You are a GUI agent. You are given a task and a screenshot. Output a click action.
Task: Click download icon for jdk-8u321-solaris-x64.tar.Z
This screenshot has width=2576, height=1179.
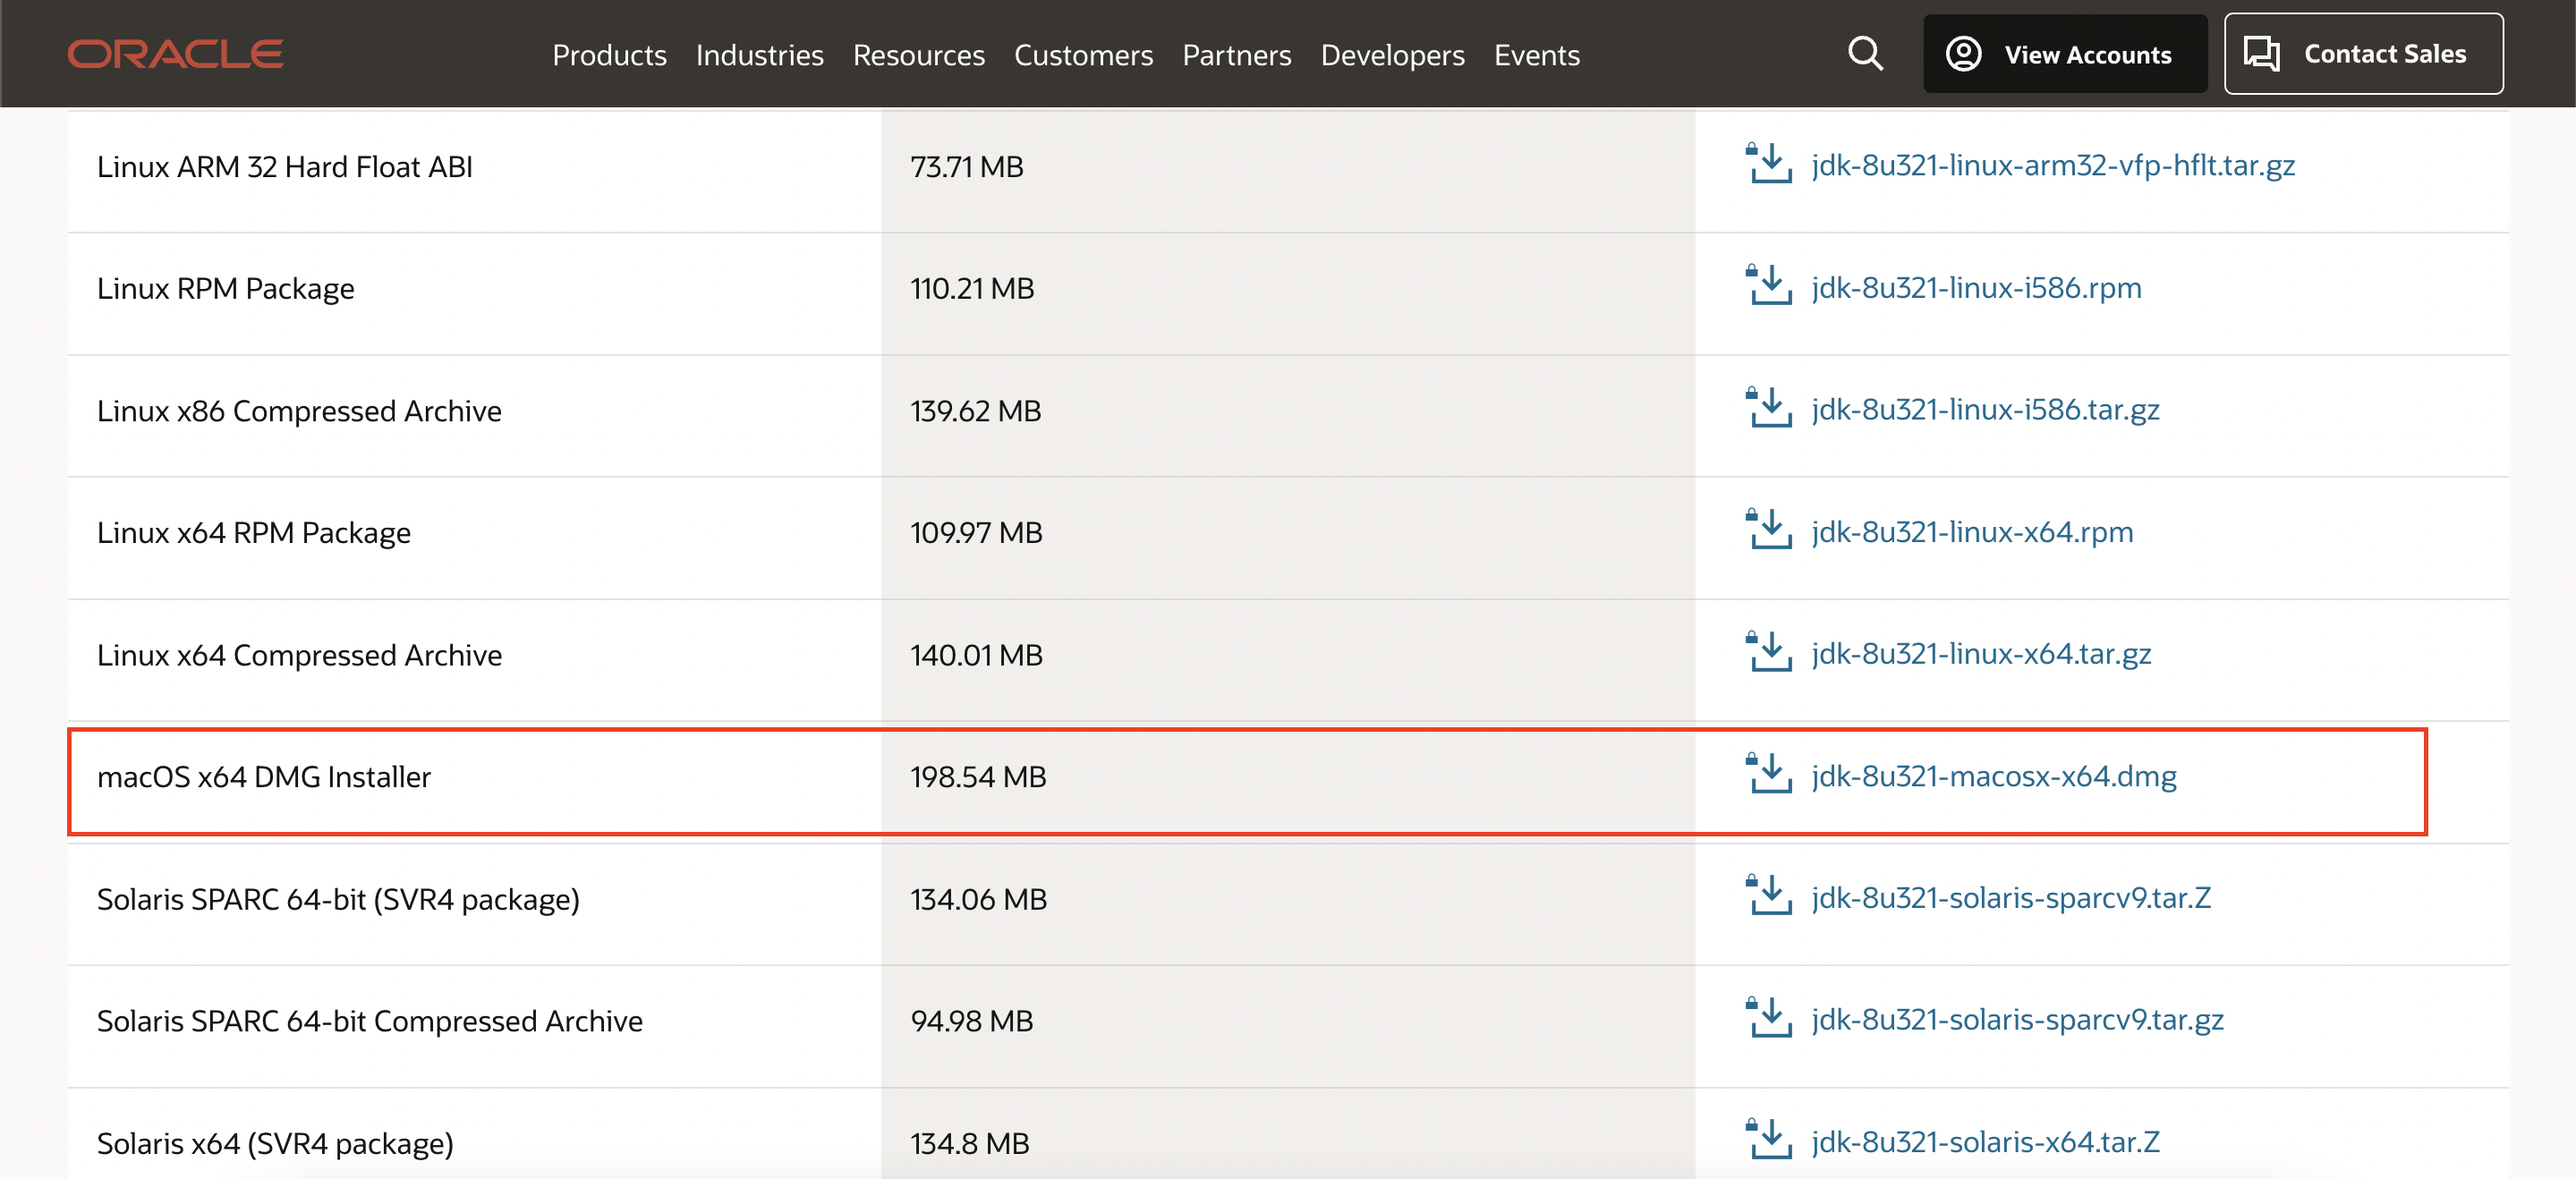[x=1768, y=1140]
